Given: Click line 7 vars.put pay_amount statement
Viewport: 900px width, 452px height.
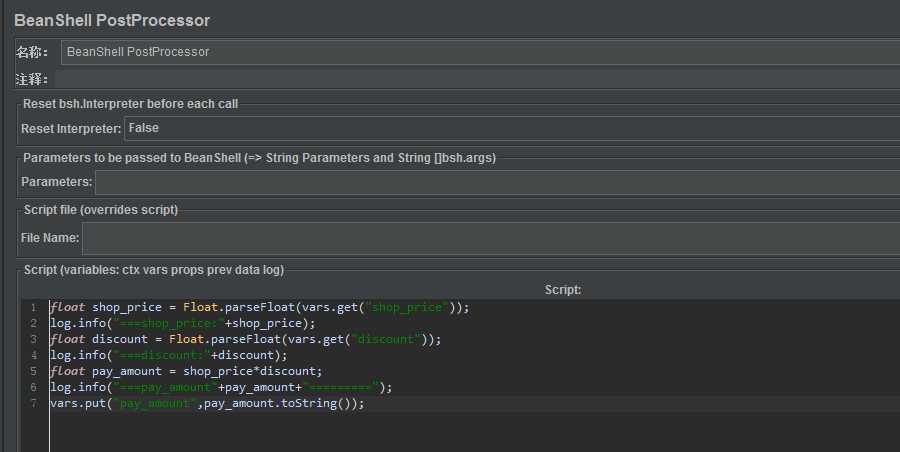Looking at the screenshot, I should click(x=207, y=404).
